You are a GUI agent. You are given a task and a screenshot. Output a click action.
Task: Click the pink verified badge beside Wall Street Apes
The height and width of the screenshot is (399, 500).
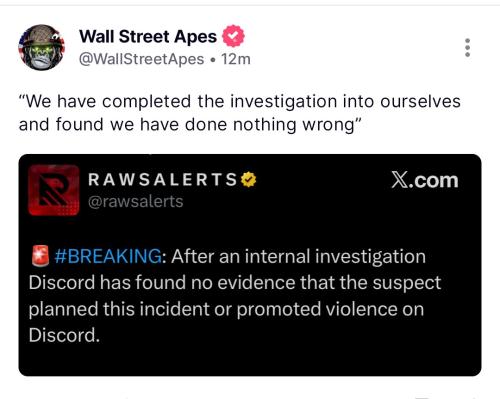234,36
